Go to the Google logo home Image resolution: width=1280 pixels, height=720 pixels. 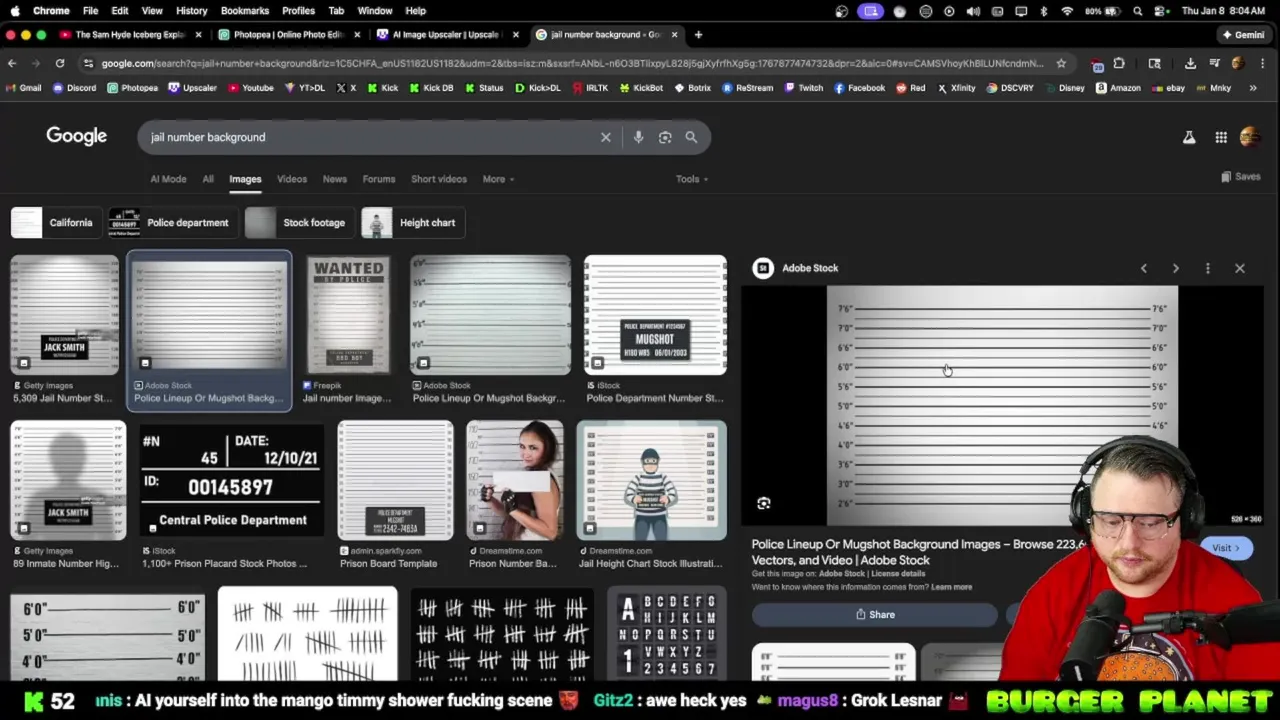click(76, 136)
